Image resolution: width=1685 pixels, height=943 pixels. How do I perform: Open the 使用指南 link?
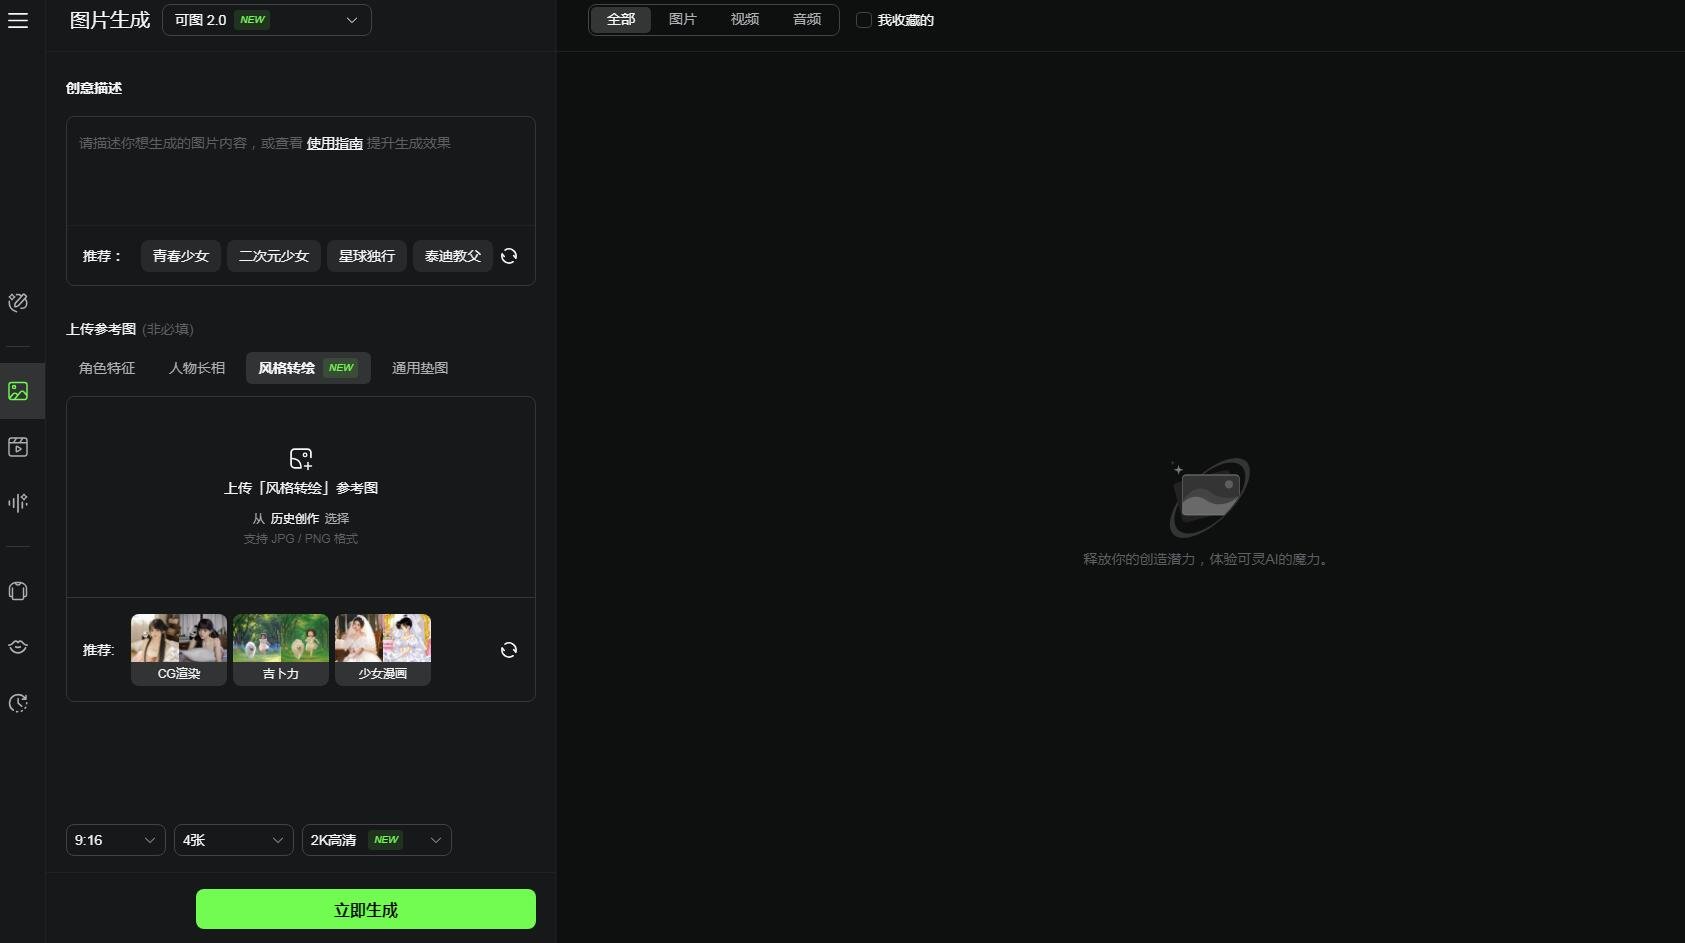pyautogui.click(x=334, y=143)
